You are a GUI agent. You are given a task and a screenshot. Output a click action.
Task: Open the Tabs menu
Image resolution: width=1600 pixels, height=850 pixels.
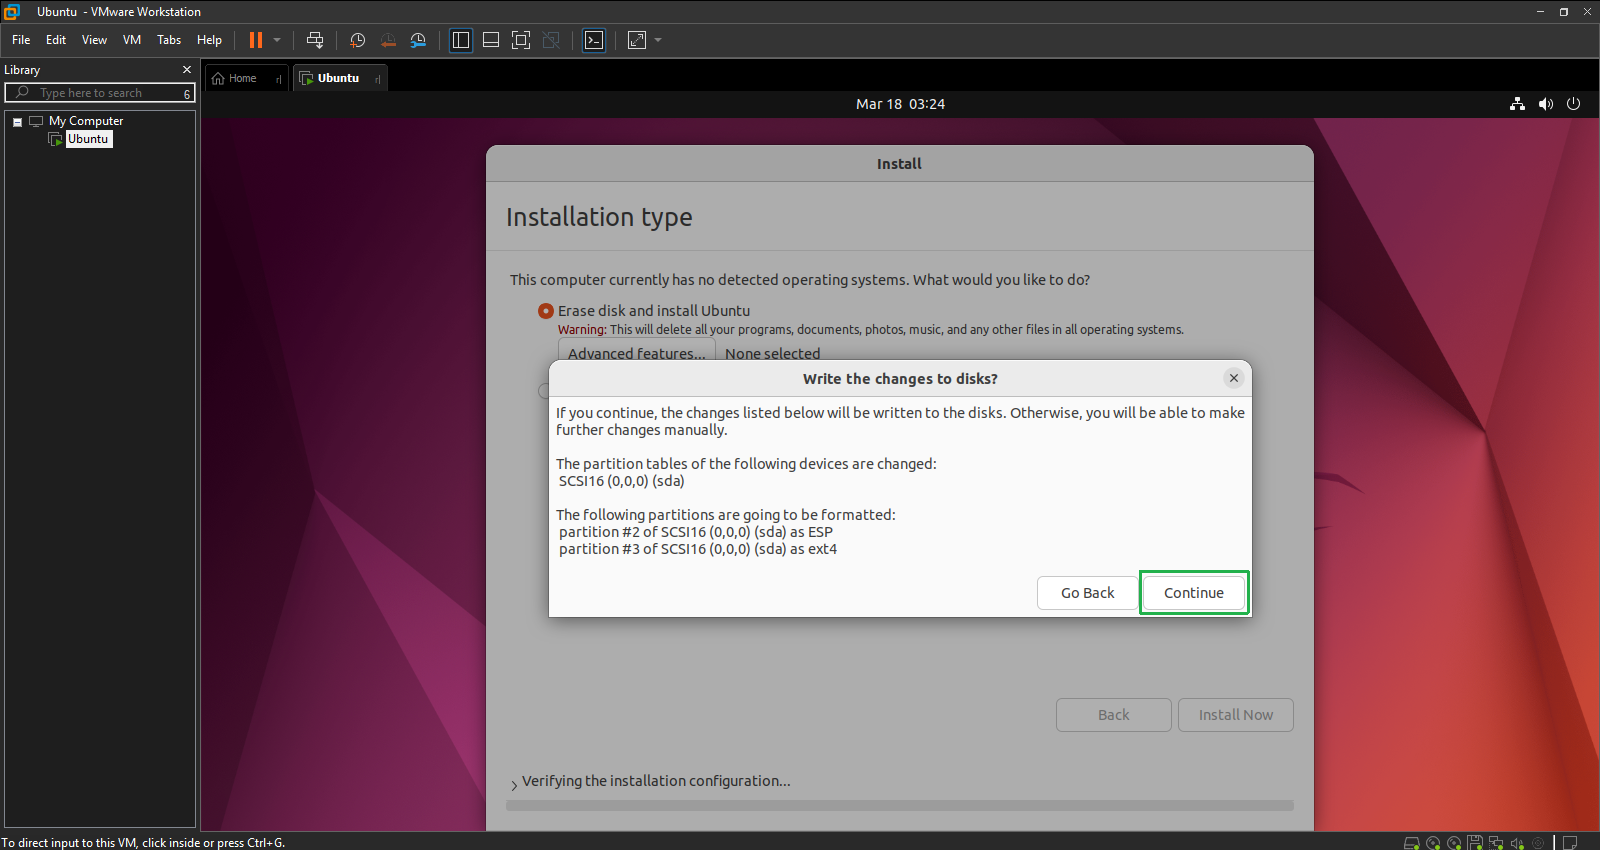tap(169, 40)
